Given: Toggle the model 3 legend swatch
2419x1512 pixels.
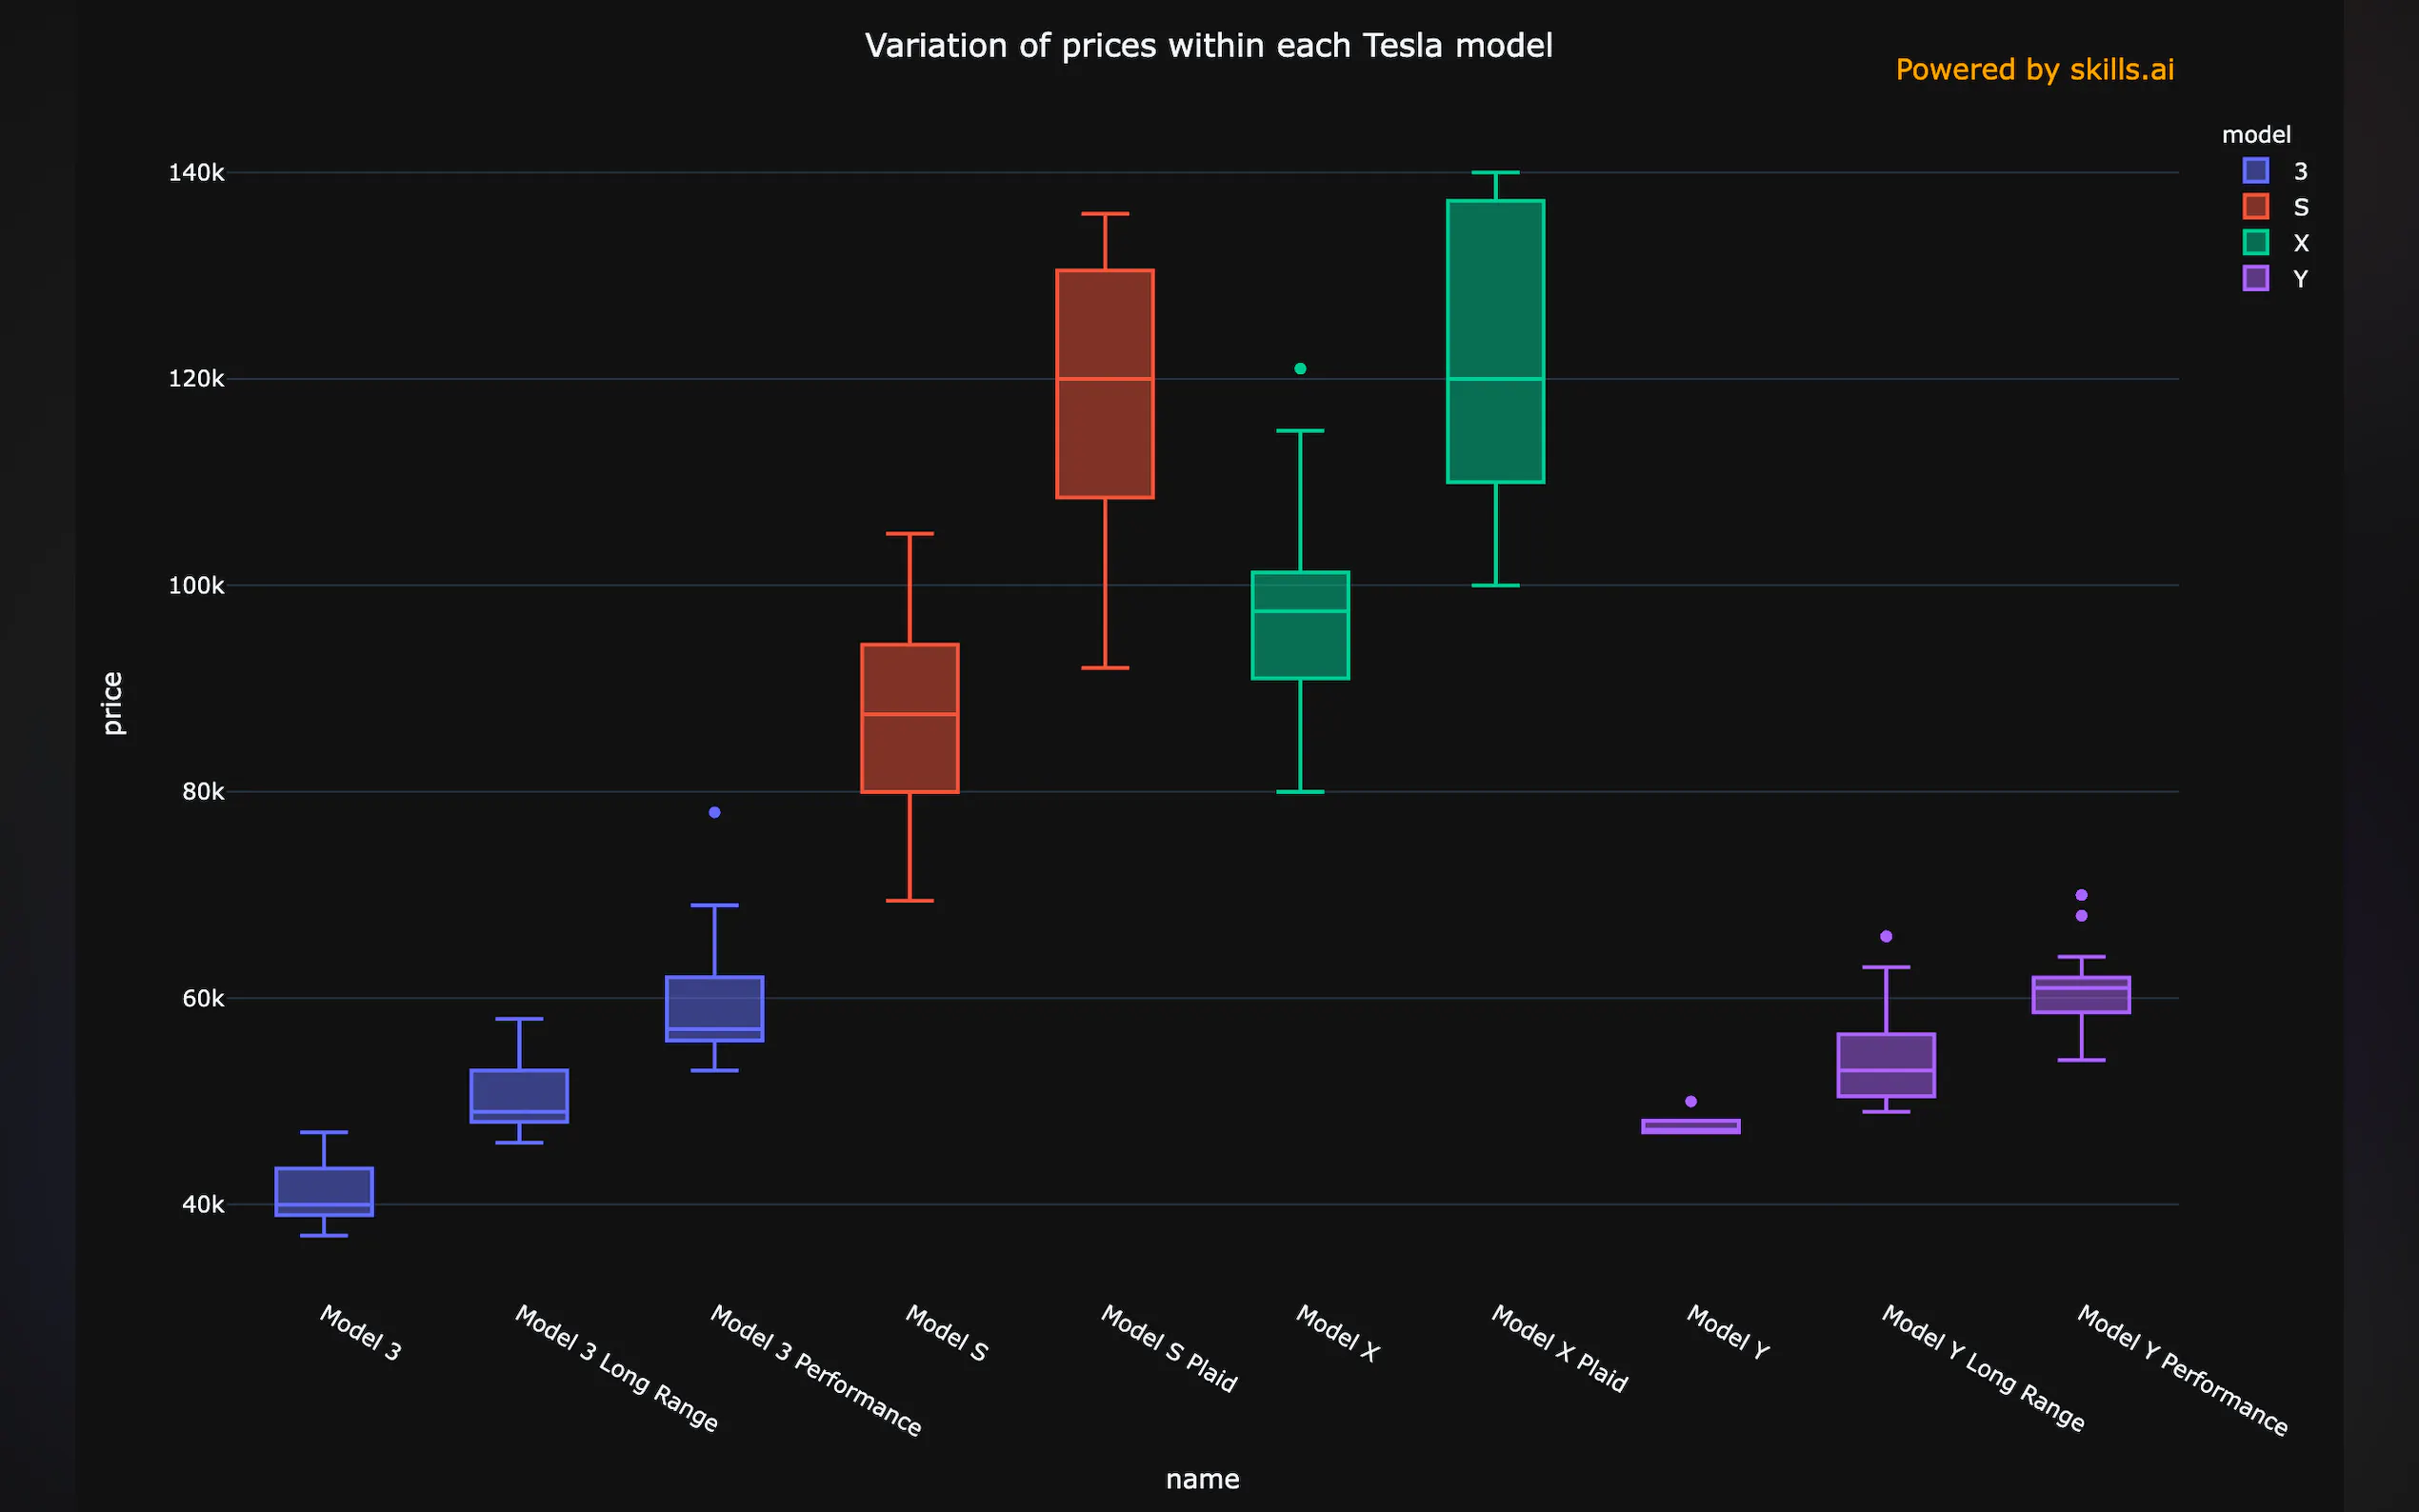Looking at the screenshot, I should [x=2256, y=171].
